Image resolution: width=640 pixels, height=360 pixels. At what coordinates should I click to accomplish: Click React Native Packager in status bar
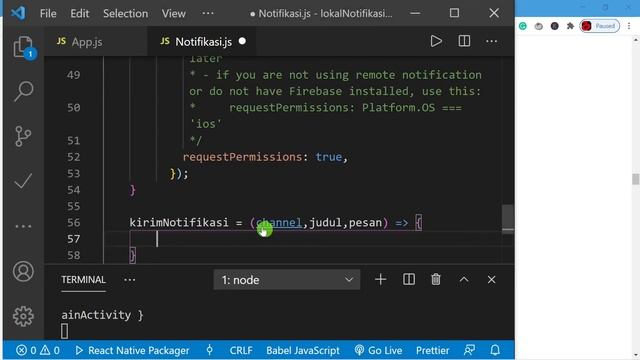132,350
